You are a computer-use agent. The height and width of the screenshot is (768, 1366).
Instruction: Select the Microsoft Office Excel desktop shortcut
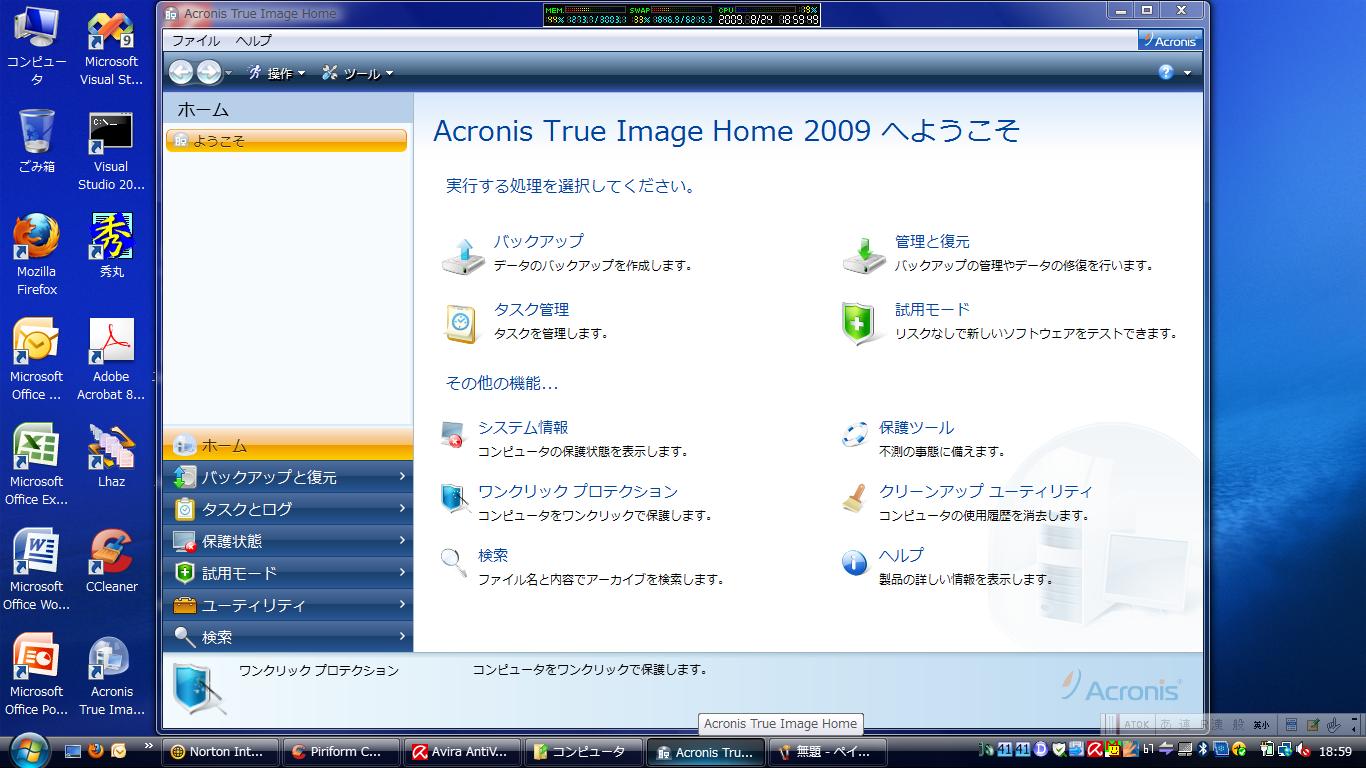(x=37, y=466)
